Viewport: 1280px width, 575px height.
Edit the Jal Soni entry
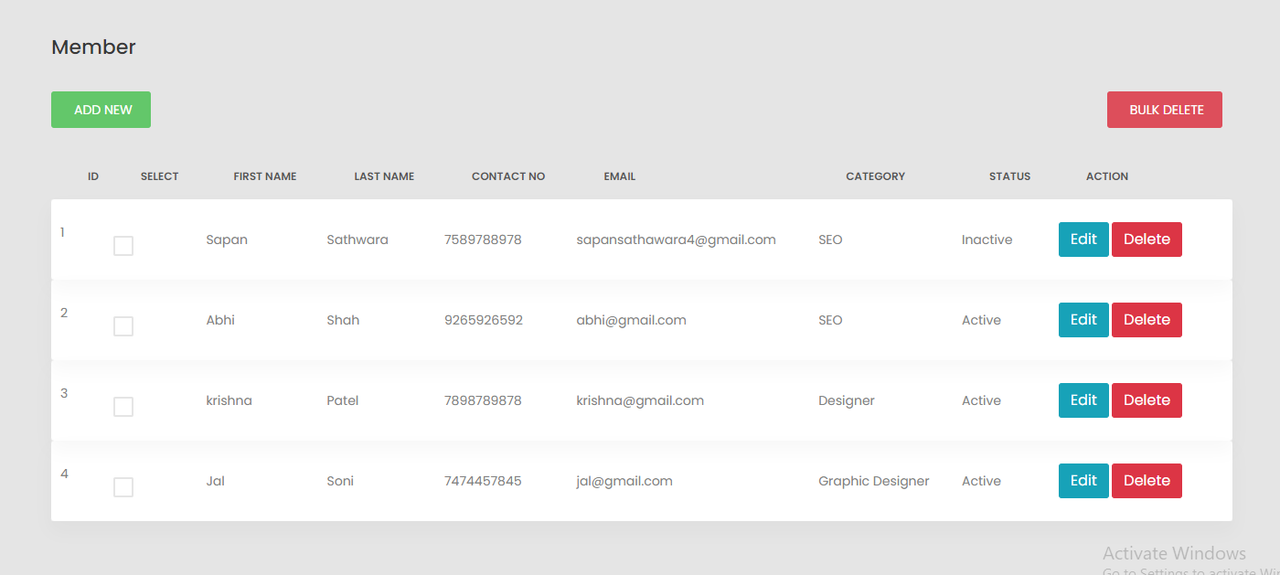tap(1084, 481)
